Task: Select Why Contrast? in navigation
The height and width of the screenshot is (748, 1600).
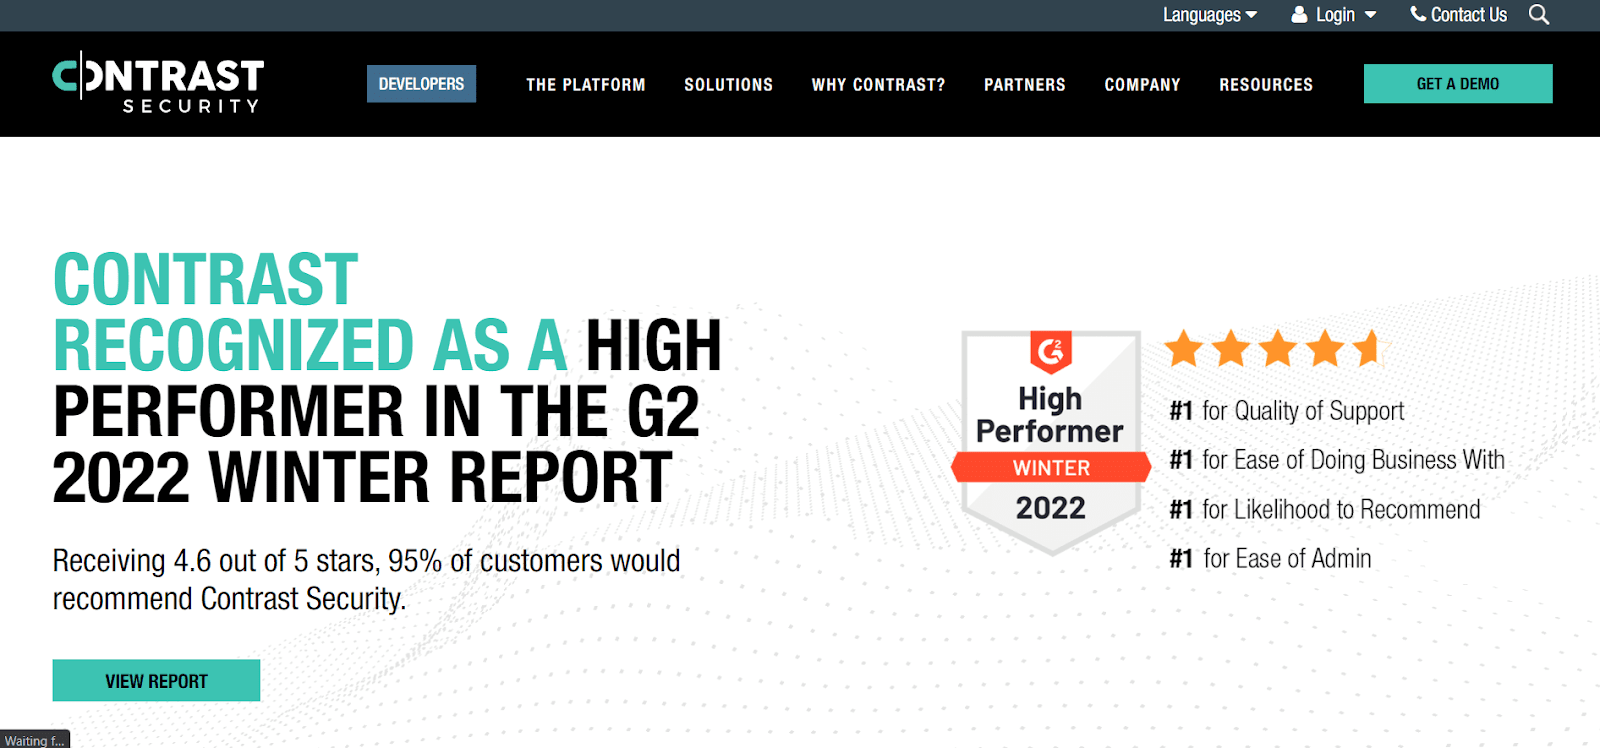Action: point(878,85)
